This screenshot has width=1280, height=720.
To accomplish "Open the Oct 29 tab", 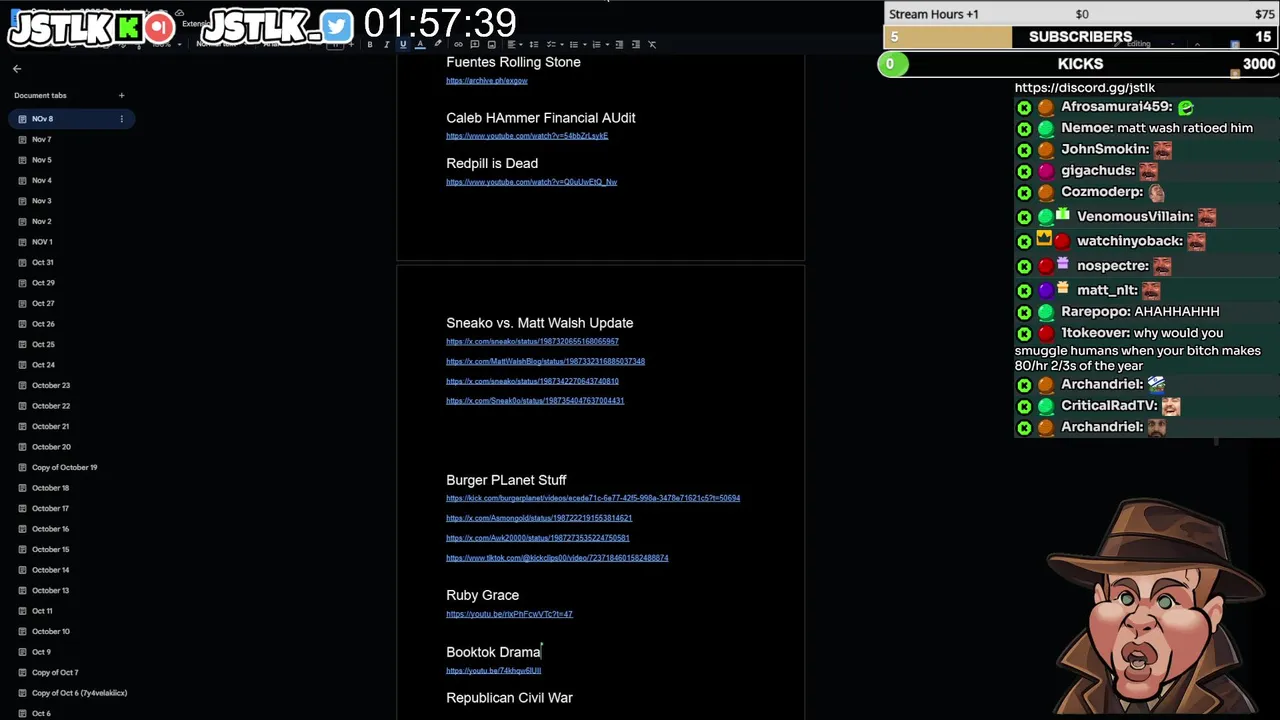I will pyautogui.click(x=43, y=283).
